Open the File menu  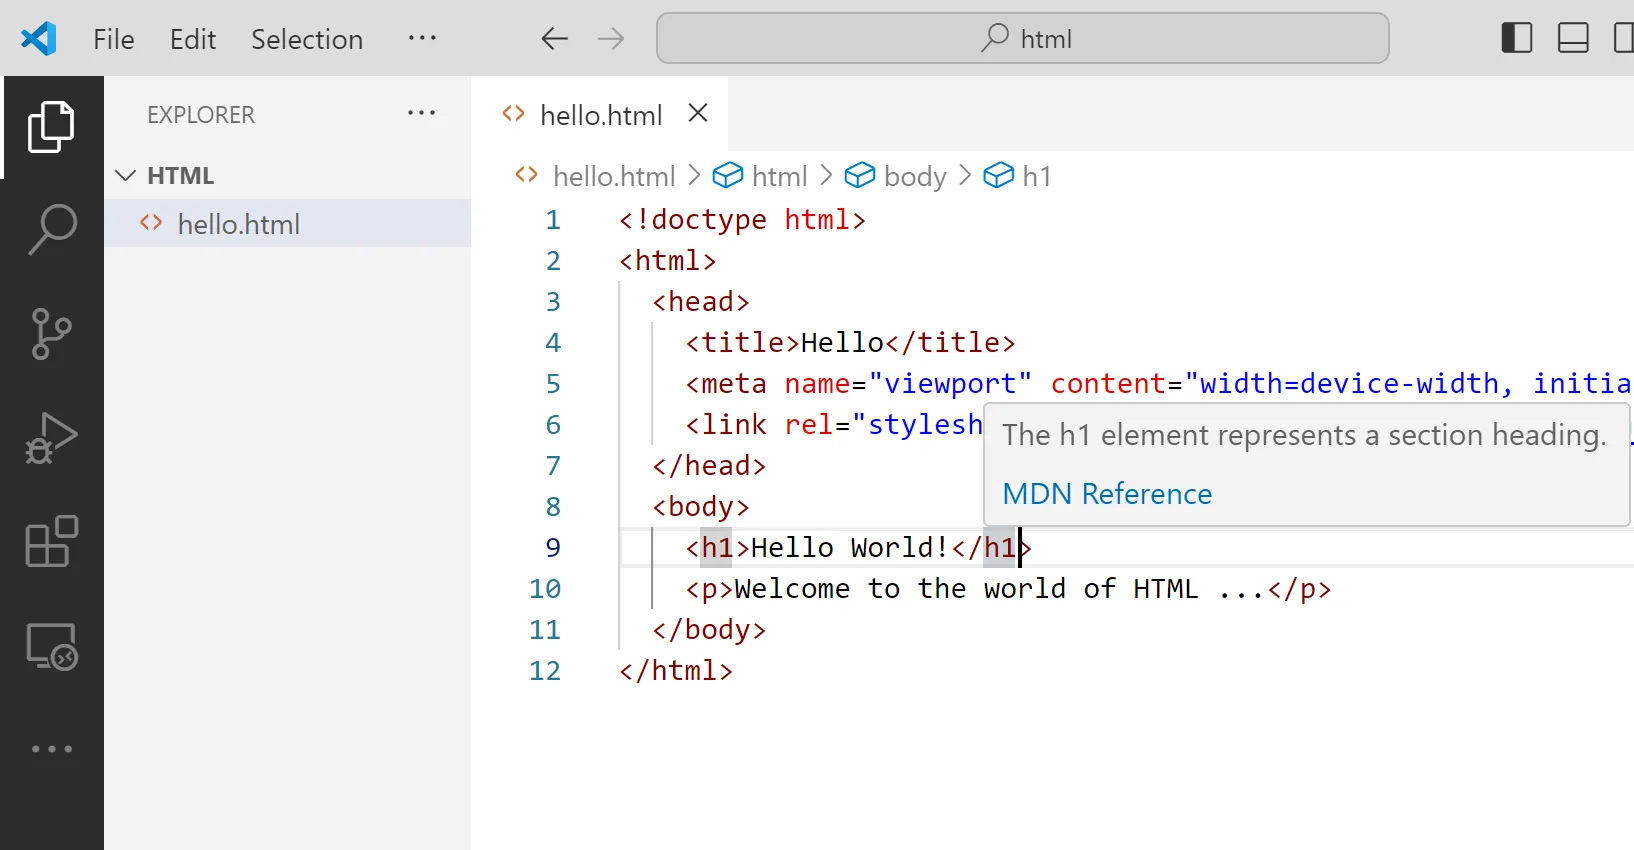pos(113,39)
